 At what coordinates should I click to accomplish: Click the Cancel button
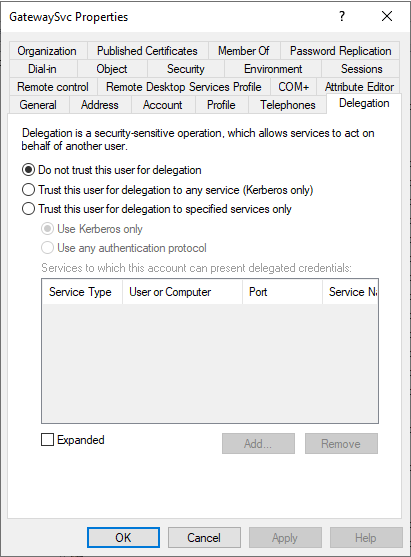click(x=204, y=537)
